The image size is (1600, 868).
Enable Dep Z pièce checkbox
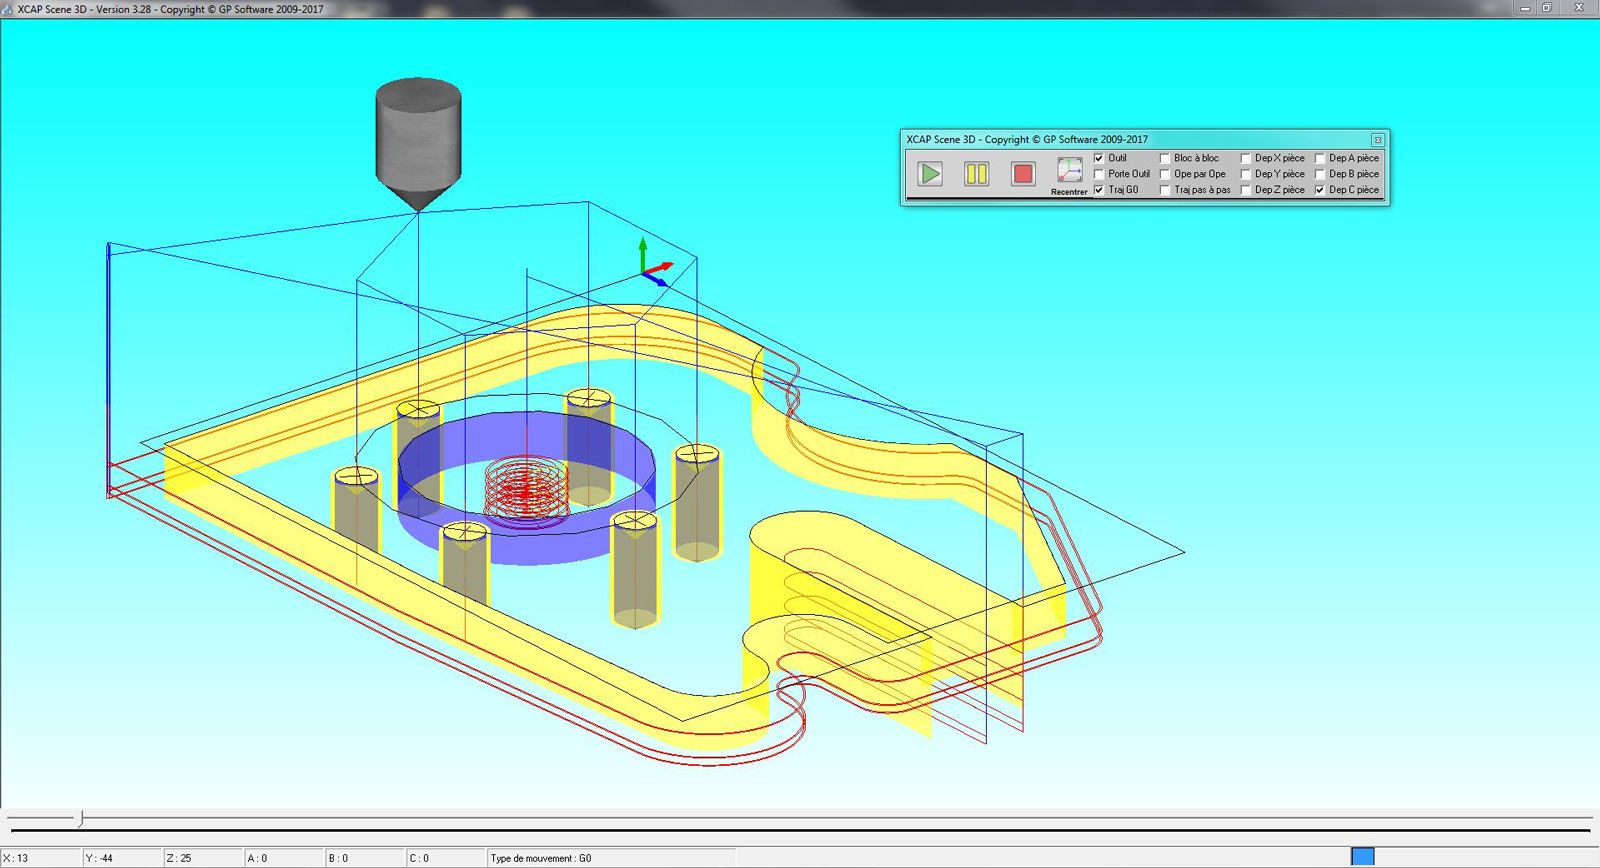(x=1246, y=190)
